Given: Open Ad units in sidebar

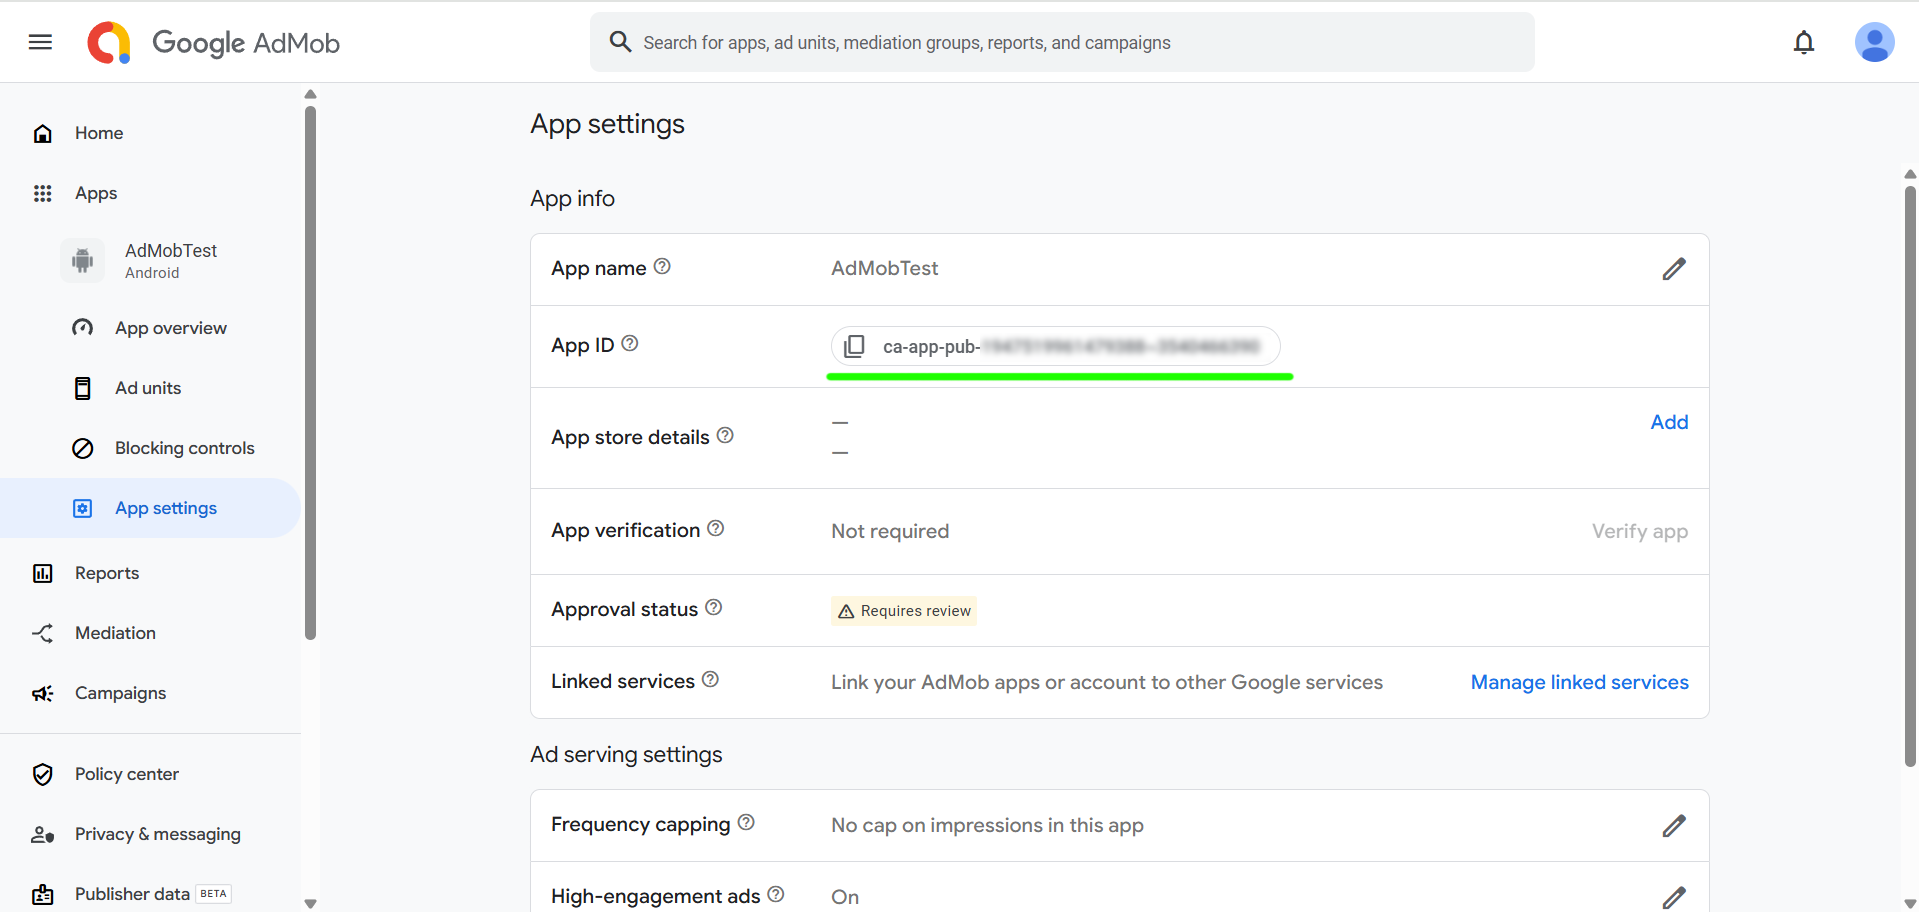Looking at the screenshot, I should coord(148,388).
